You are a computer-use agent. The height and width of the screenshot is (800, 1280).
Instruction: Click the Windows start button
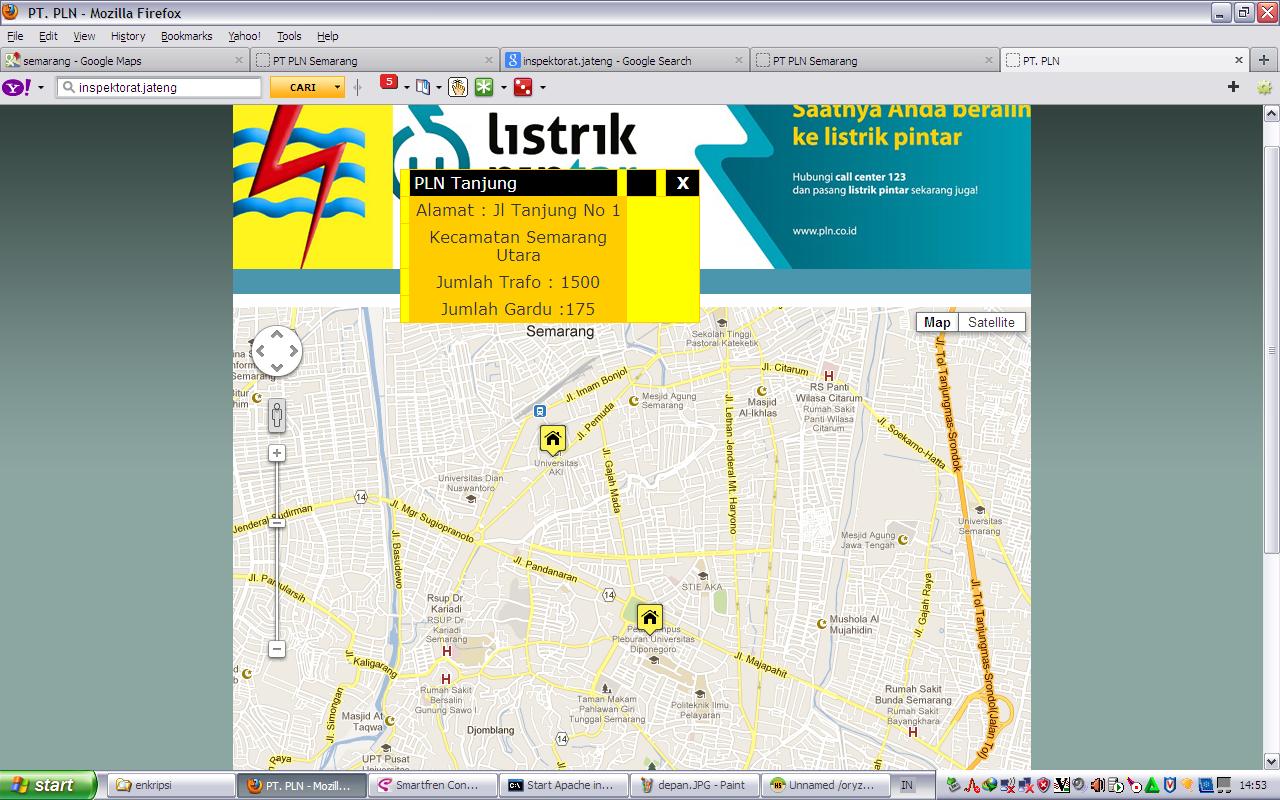click(48, 785)
